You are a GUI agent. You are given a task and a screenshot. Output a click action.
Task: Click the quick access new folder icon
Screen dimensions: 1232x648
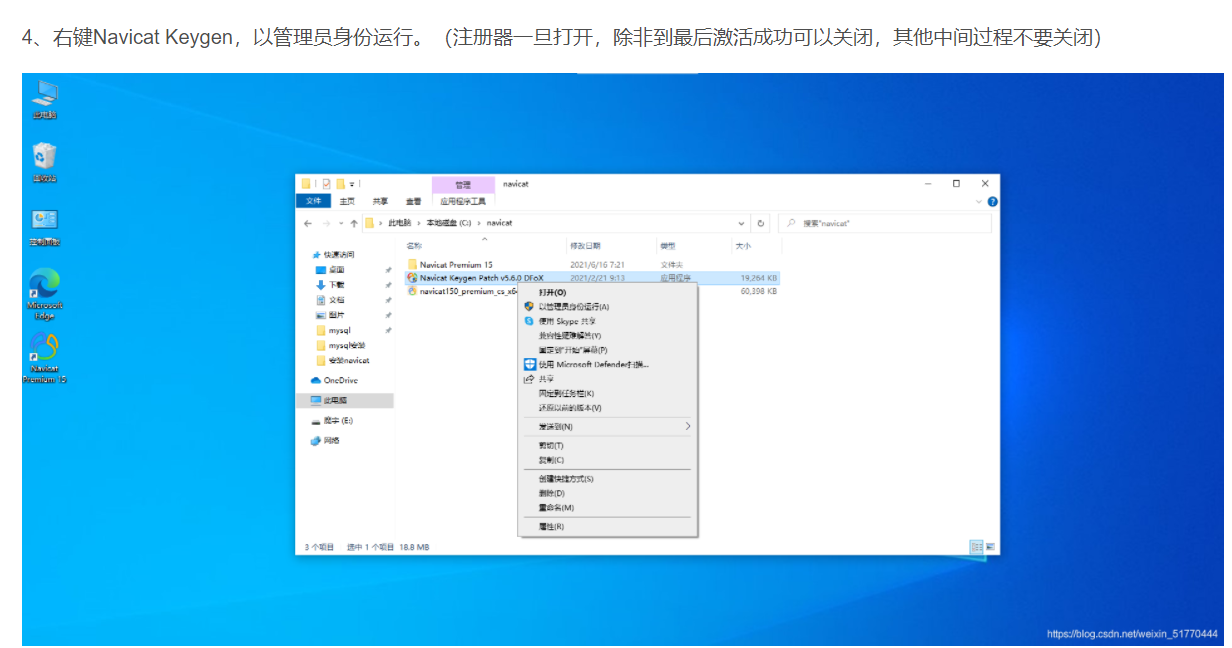pos(340,184)
